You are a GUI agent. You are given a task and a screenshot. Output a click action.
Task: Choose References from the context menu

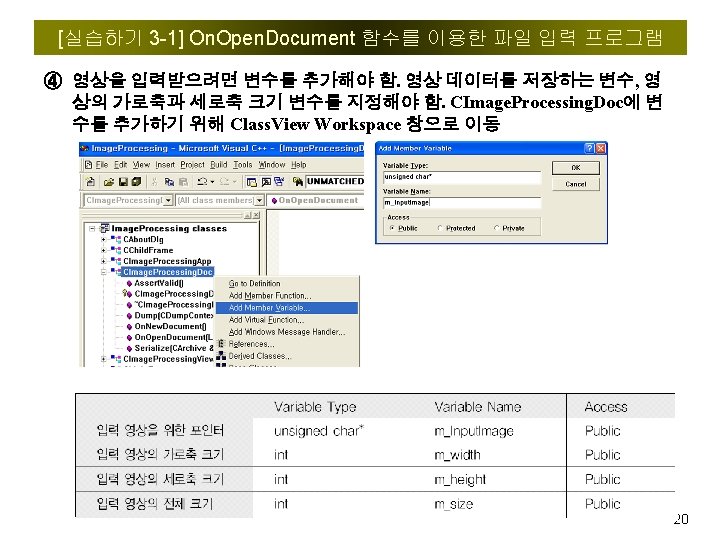(x=287, y=344)
